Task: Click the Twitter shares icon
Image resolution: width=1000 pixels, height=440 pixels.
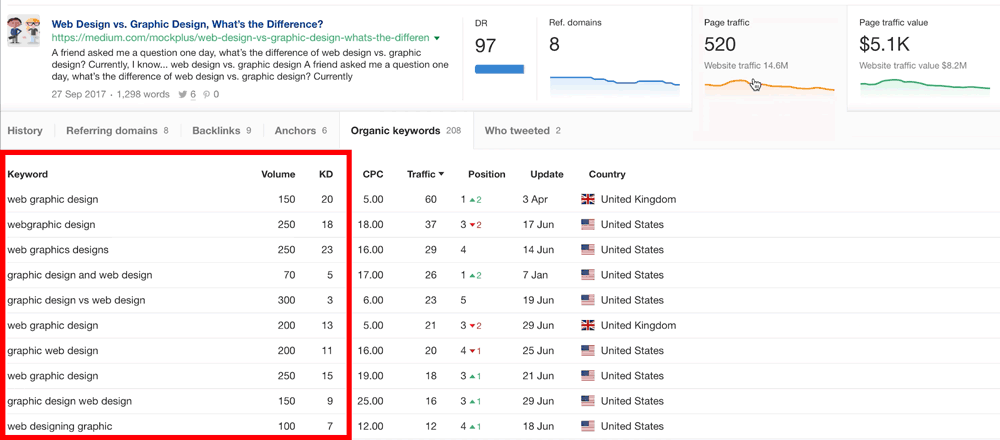Action: pyautogui.click(x=183, y=95)
